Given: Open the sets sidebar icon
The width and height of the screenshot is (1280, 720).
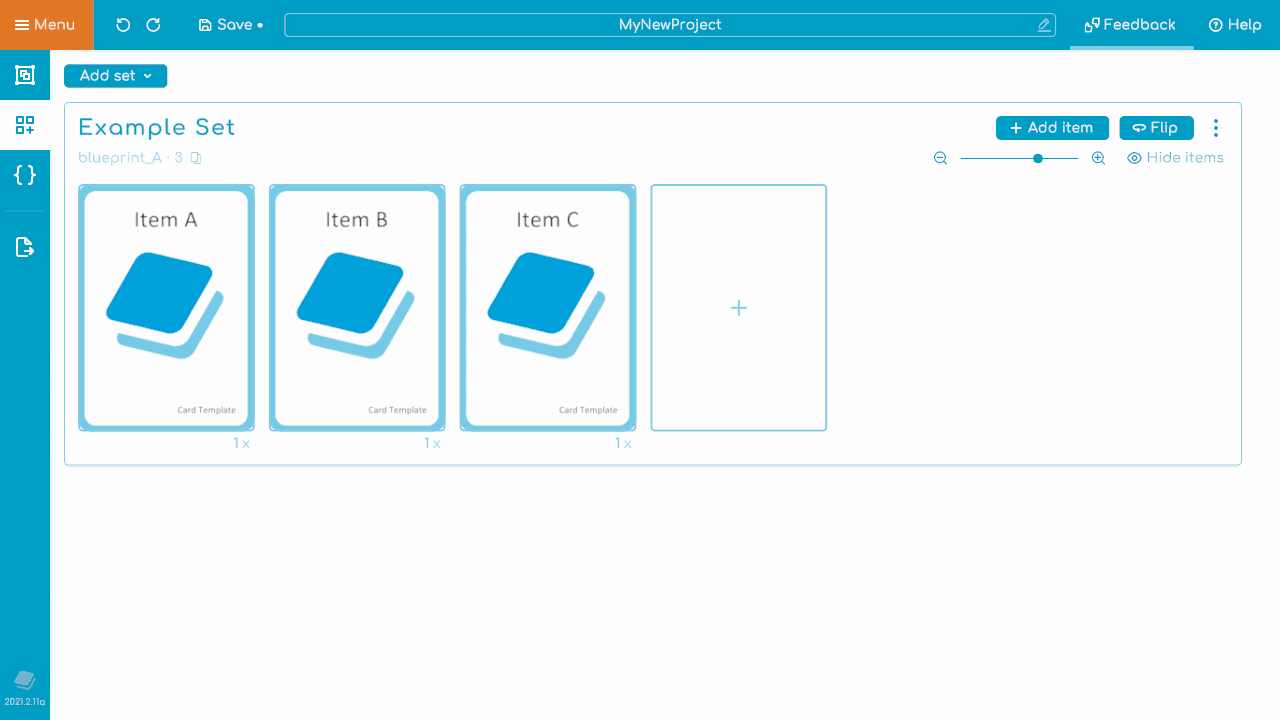Looking at the screenshot, I should click(x=25, y=125).
